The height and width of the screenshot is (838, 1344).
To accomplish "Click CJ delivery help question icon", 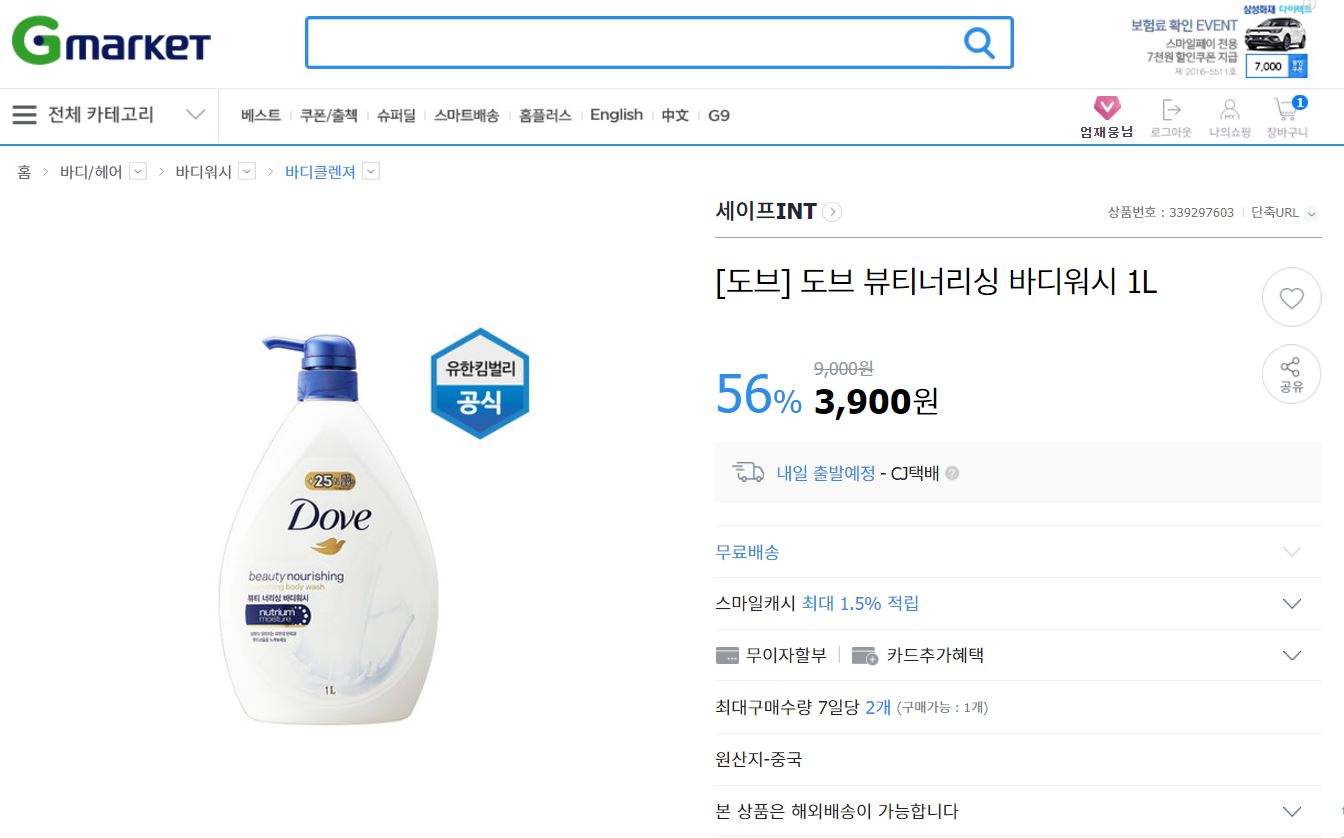I will tap(952, 474).
